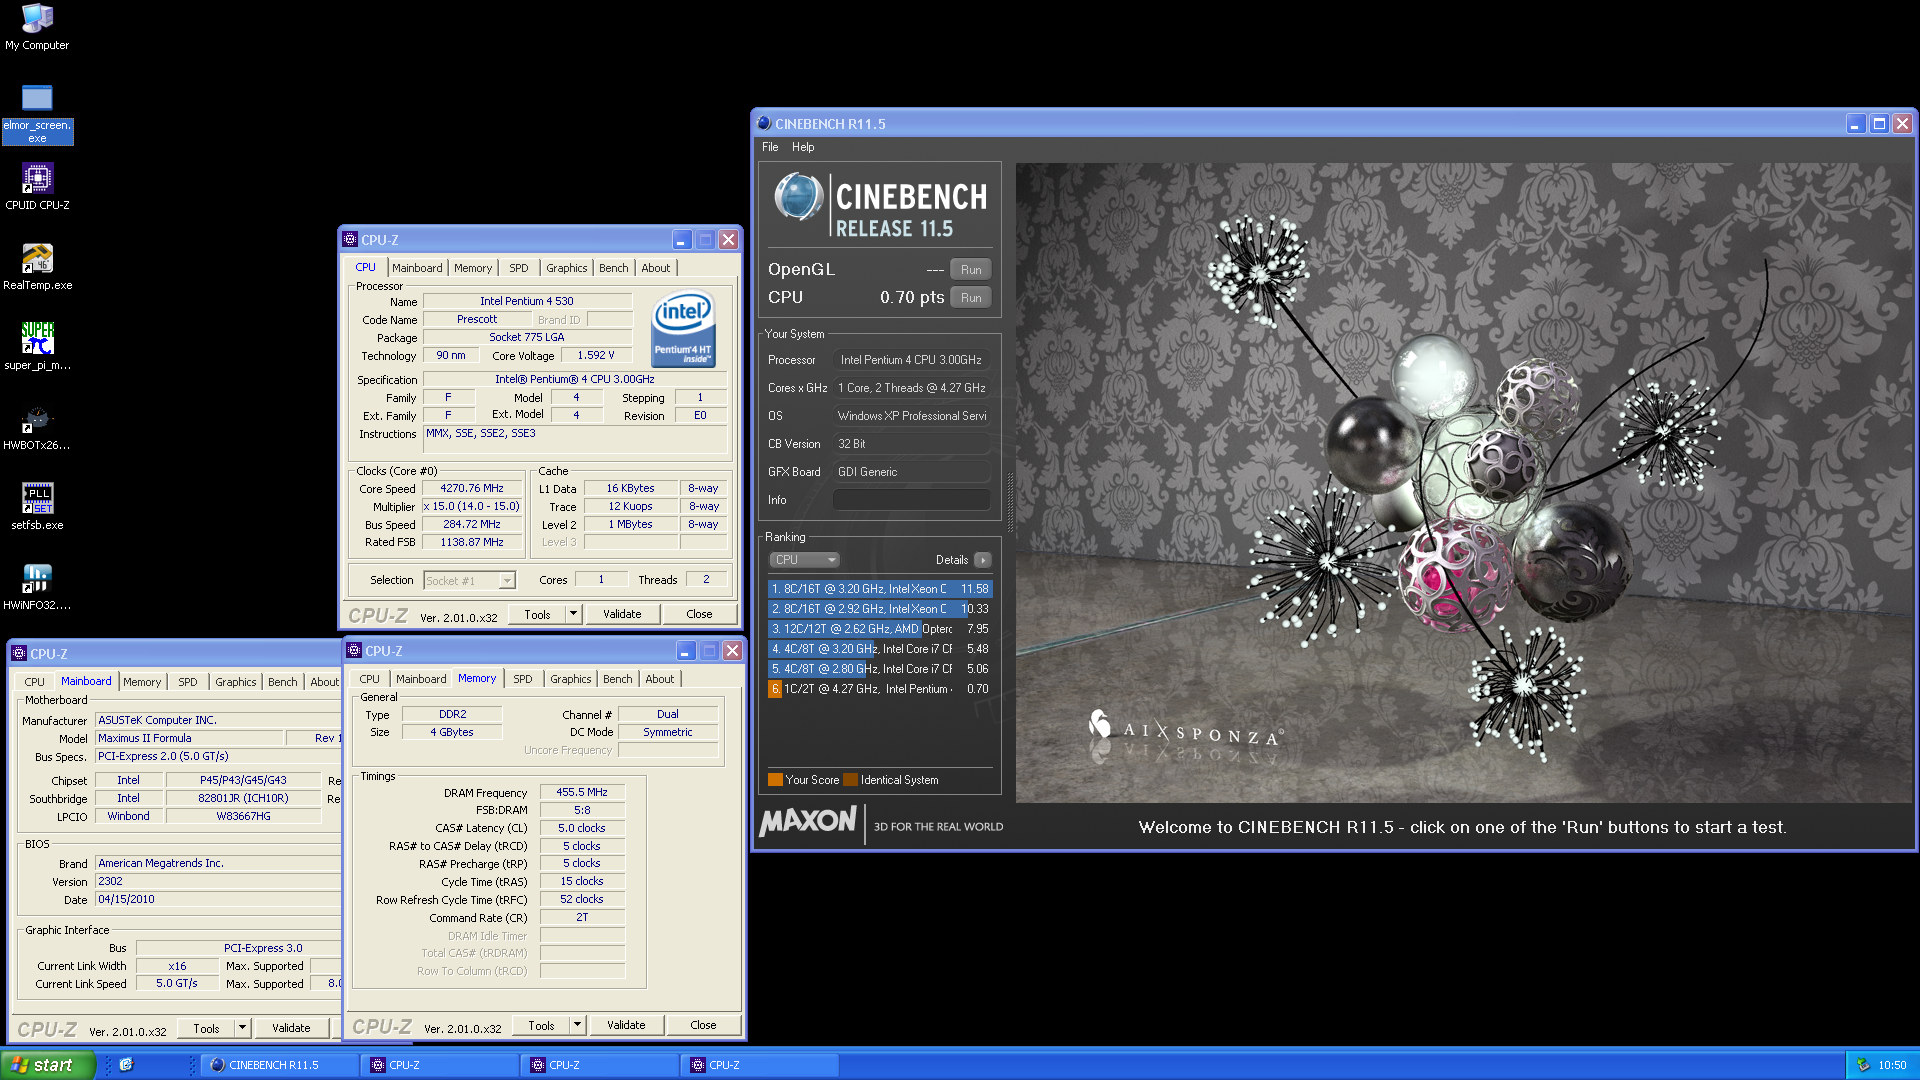
Task: Select the setfsb.exe desktop icon
Action: [x=37, y=506]
